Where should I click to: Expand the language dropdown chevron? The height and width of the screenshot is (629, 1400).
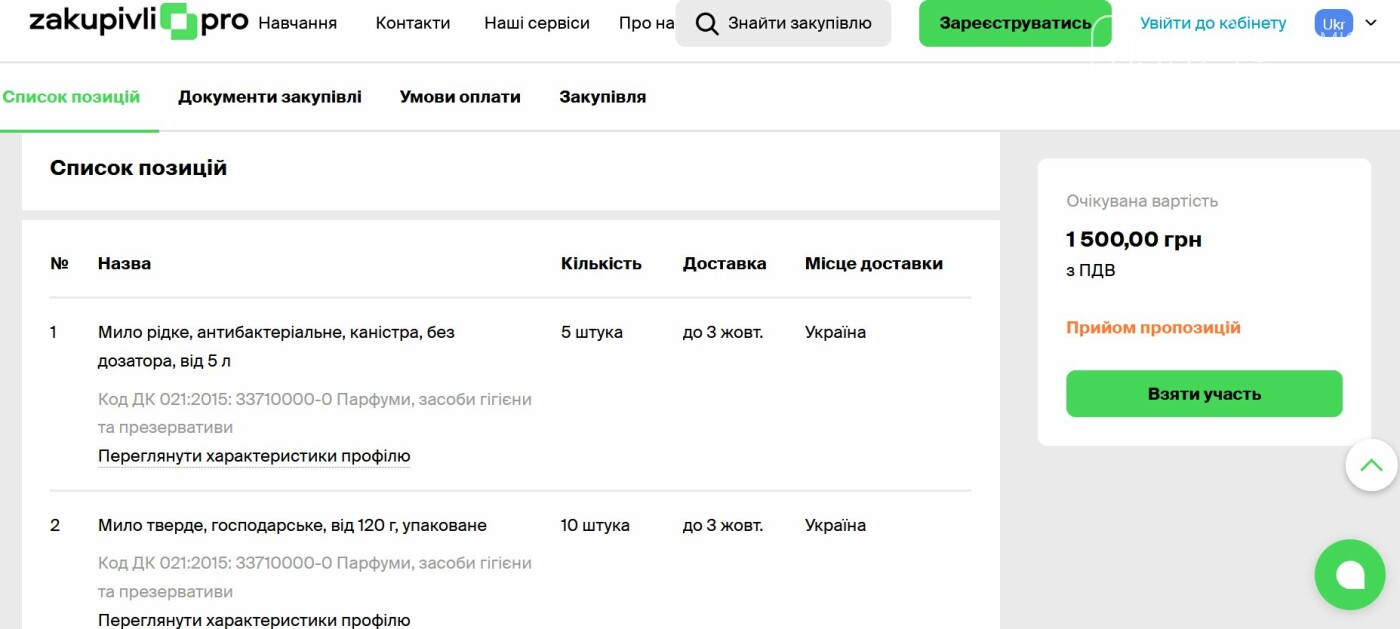tap(1371, 24)
